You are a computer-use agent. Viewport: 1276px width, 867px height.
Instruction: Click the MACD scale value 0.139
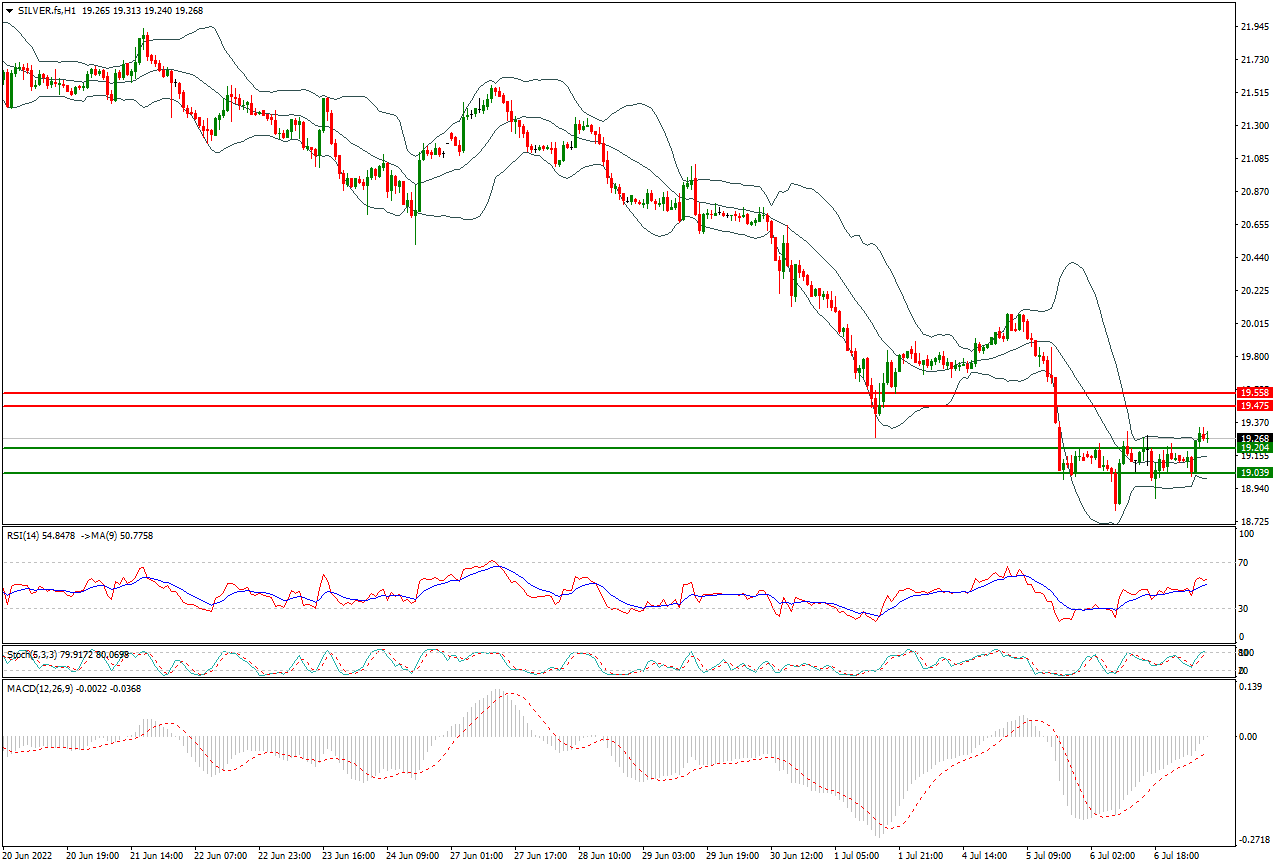(x=1250, y=686)
